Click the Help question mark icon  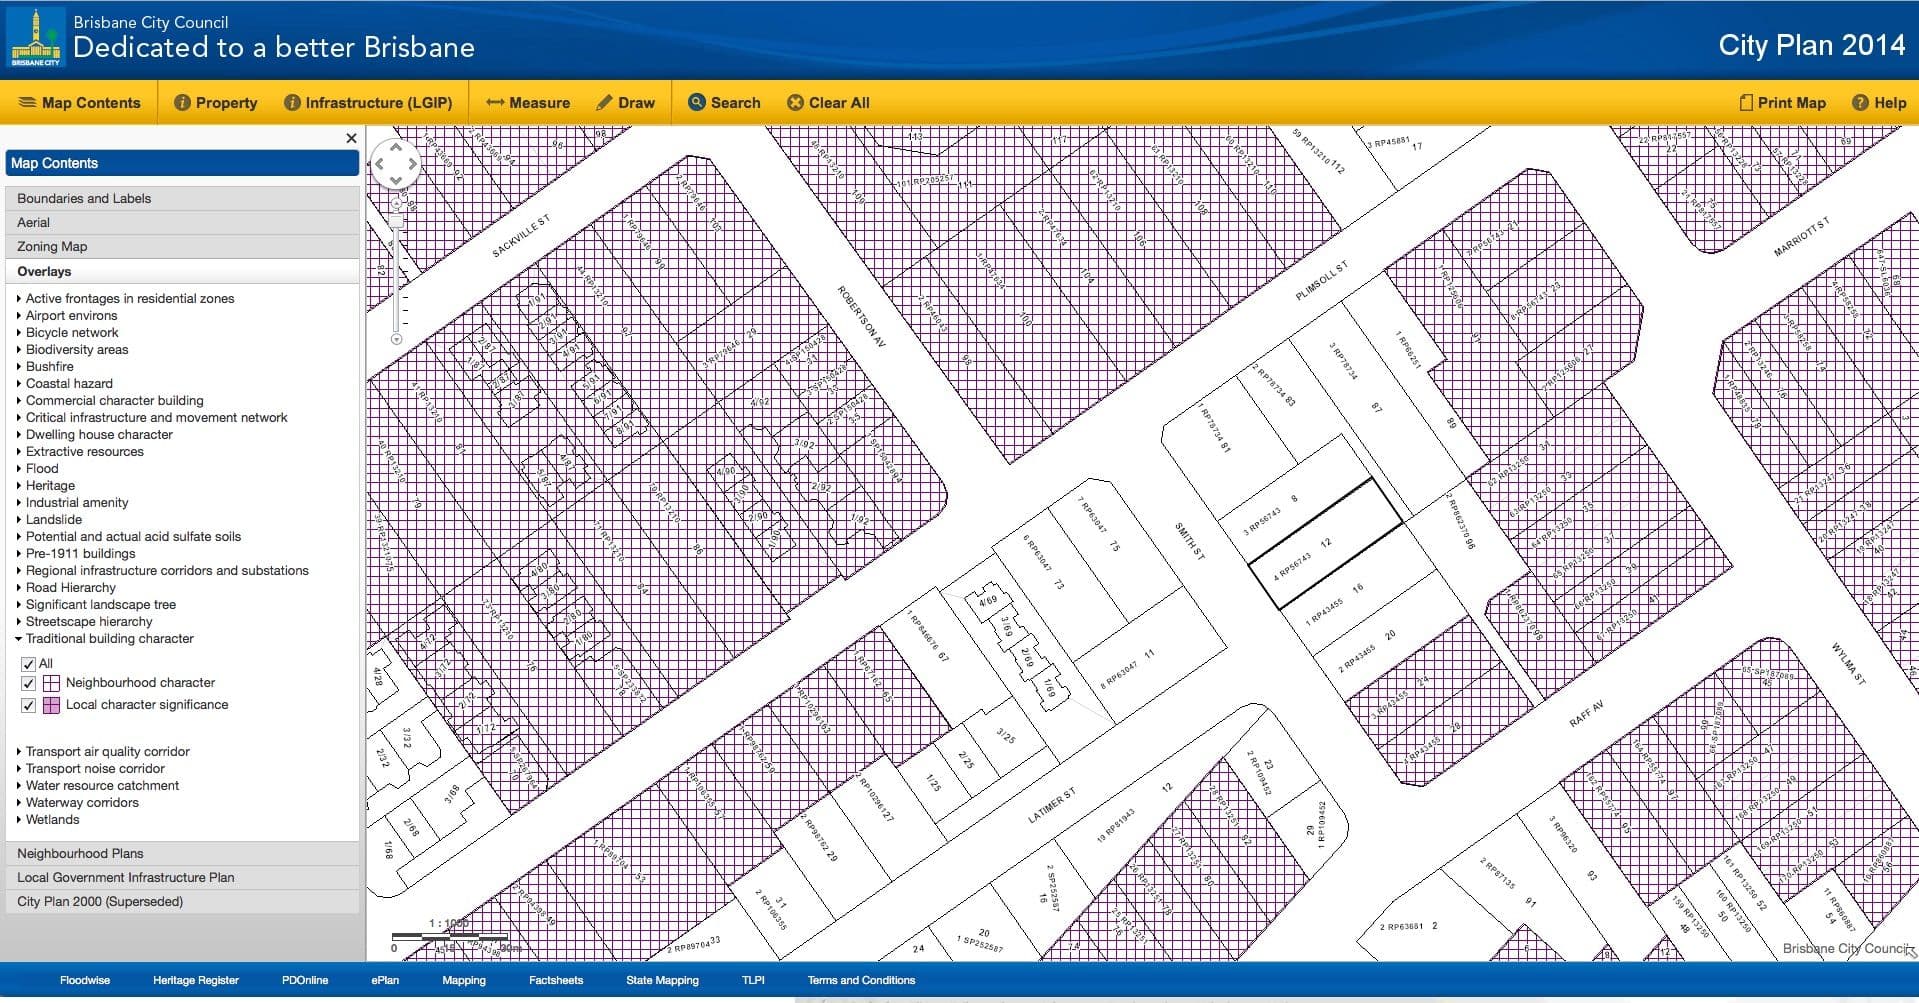[x=1860, y=103]
